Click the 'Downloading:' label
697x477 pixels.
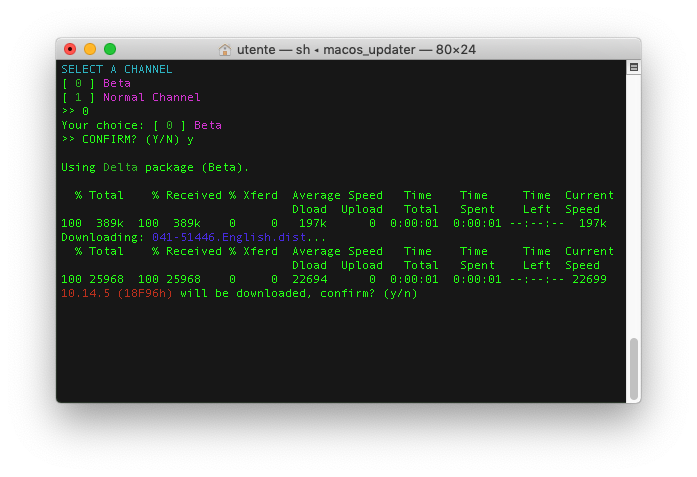point(103,237)
